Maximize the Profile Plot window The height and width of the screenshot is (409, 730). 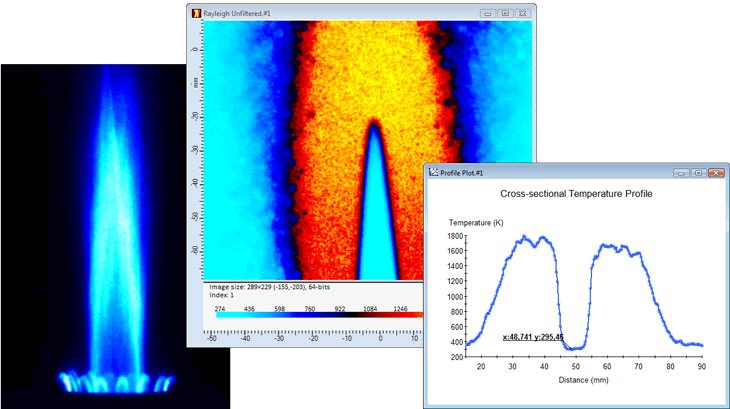point(698,173)
